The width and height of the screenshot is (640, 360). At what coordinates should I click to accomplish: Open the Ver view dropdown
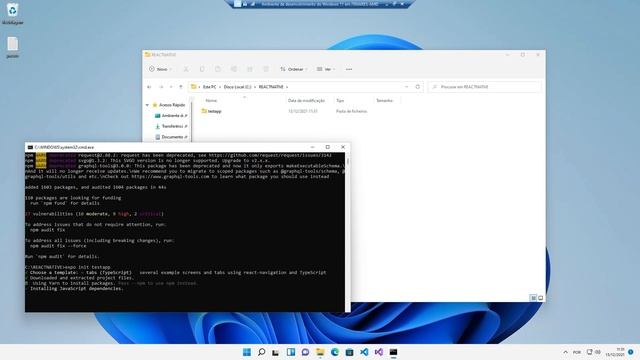[x=326, y=69]
